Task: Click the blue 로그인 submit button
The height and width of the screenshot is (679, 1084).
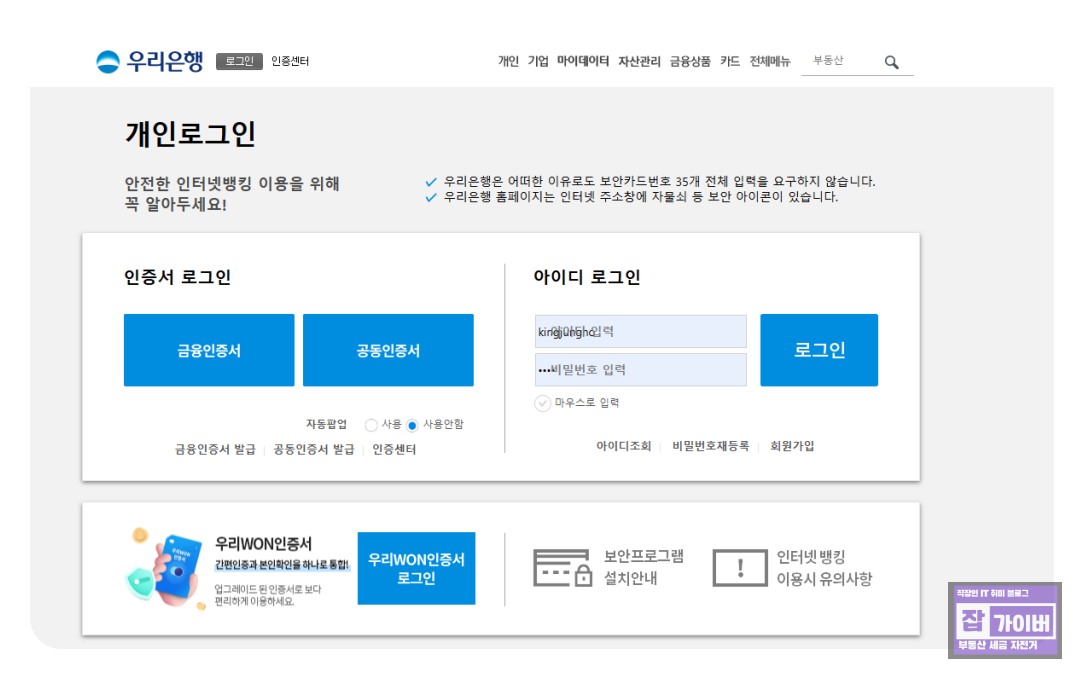Action: [x=819, y=350]
